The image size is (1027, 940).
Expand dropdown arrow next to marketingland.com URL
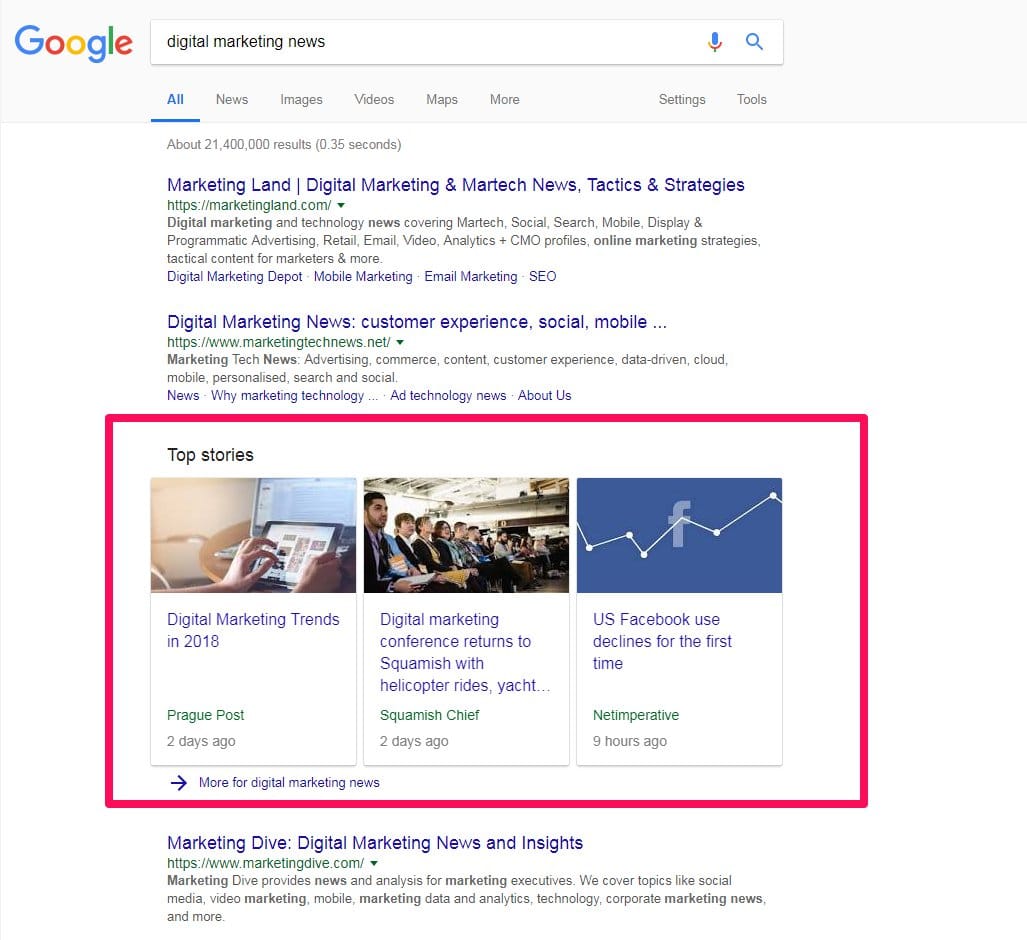tap(341, 206)
